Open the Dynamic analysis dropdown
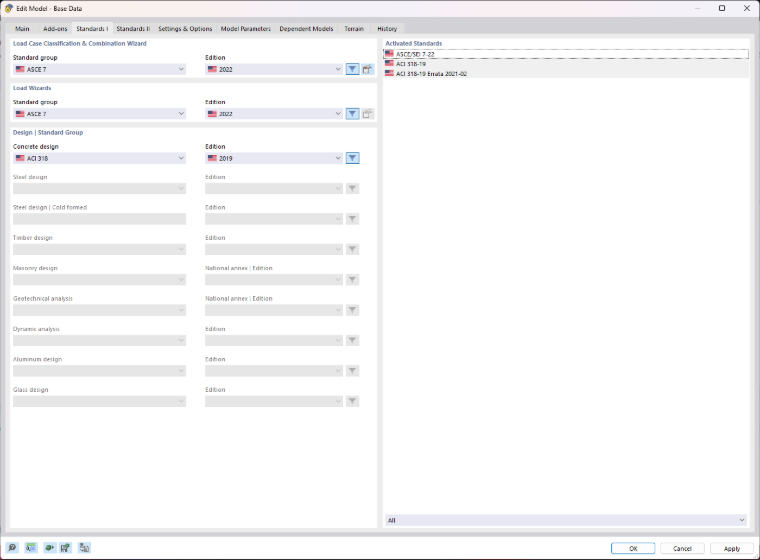Image resolution: width=760 pixels, height=560 pixels. coord(99,340)
